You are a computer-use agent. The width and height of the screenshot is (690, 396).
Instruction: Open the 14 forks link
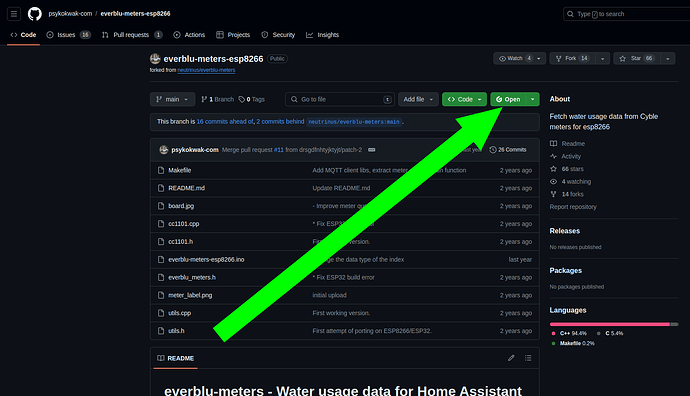[567, 194]
